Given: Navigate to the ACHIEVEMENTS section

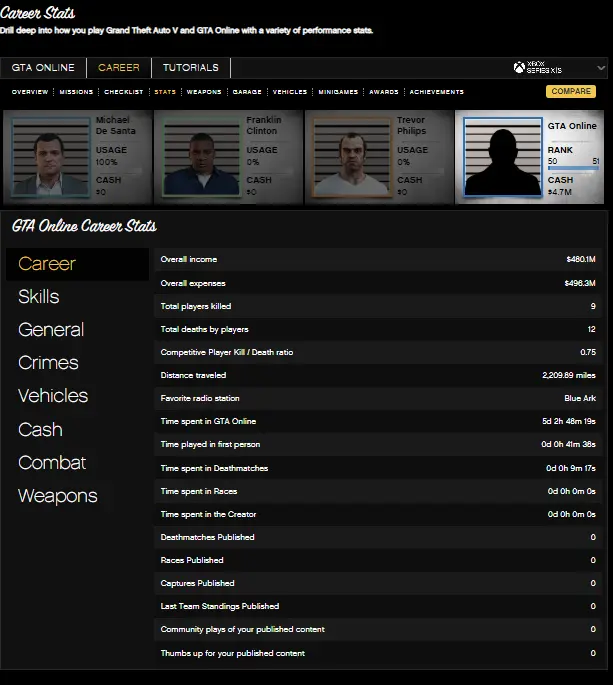Looking at the screenshot, I should (436, 92).
